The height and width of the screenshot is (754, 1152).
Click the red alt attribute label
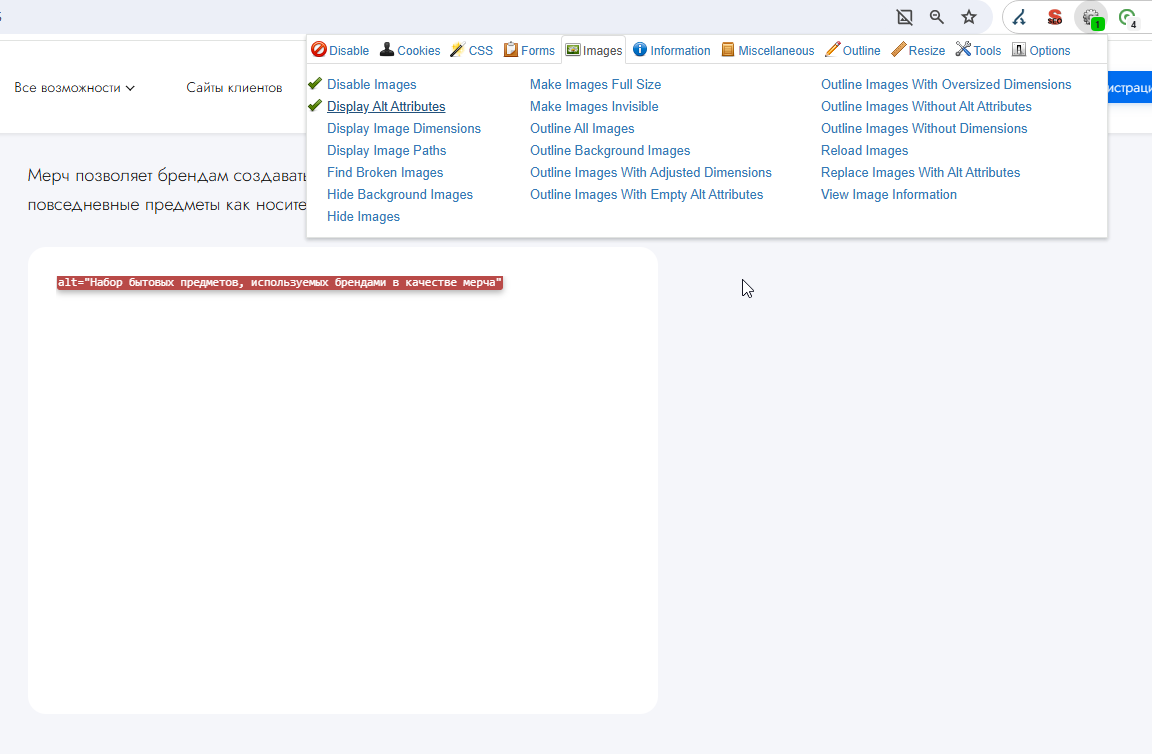280,283
